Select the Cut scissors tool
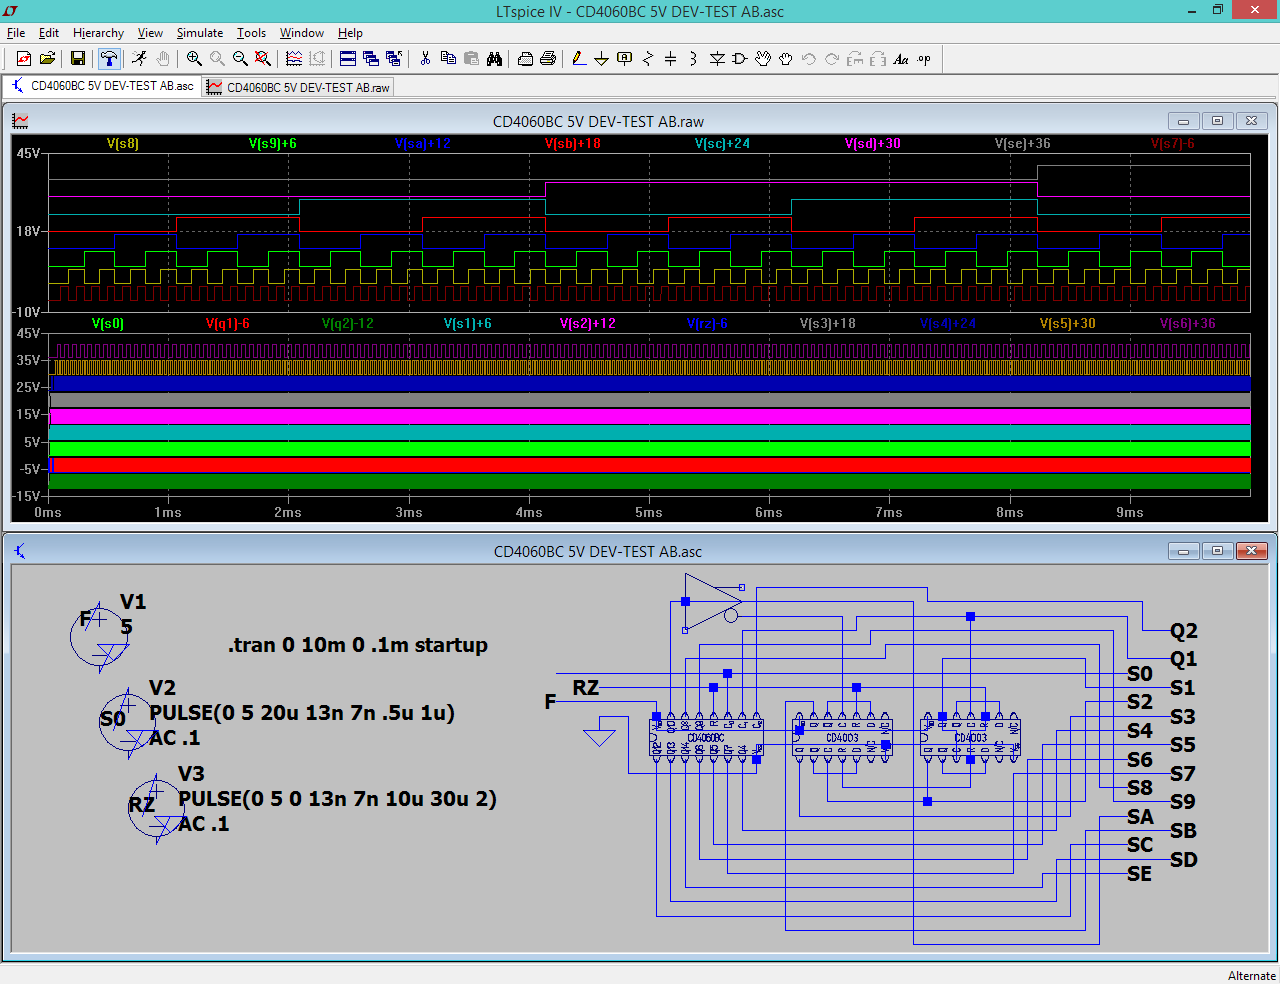Viewport: 1280px width, 984px height. [x=425, y=59]
